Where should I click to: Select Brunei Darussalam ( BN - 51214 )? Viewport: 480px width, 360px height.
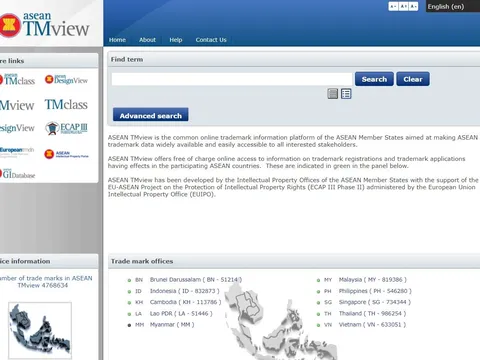196,280
